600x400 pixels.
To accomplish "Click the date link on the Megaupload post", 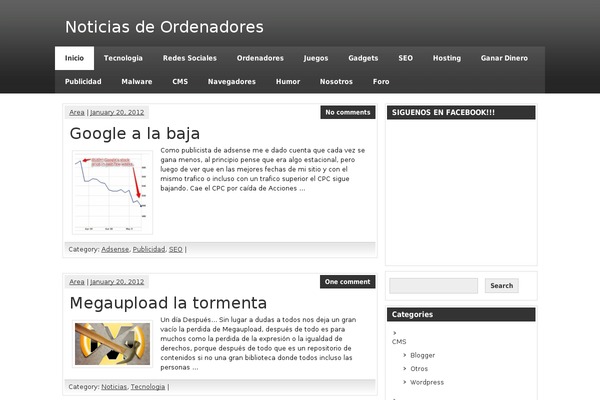I will point(117,282).
